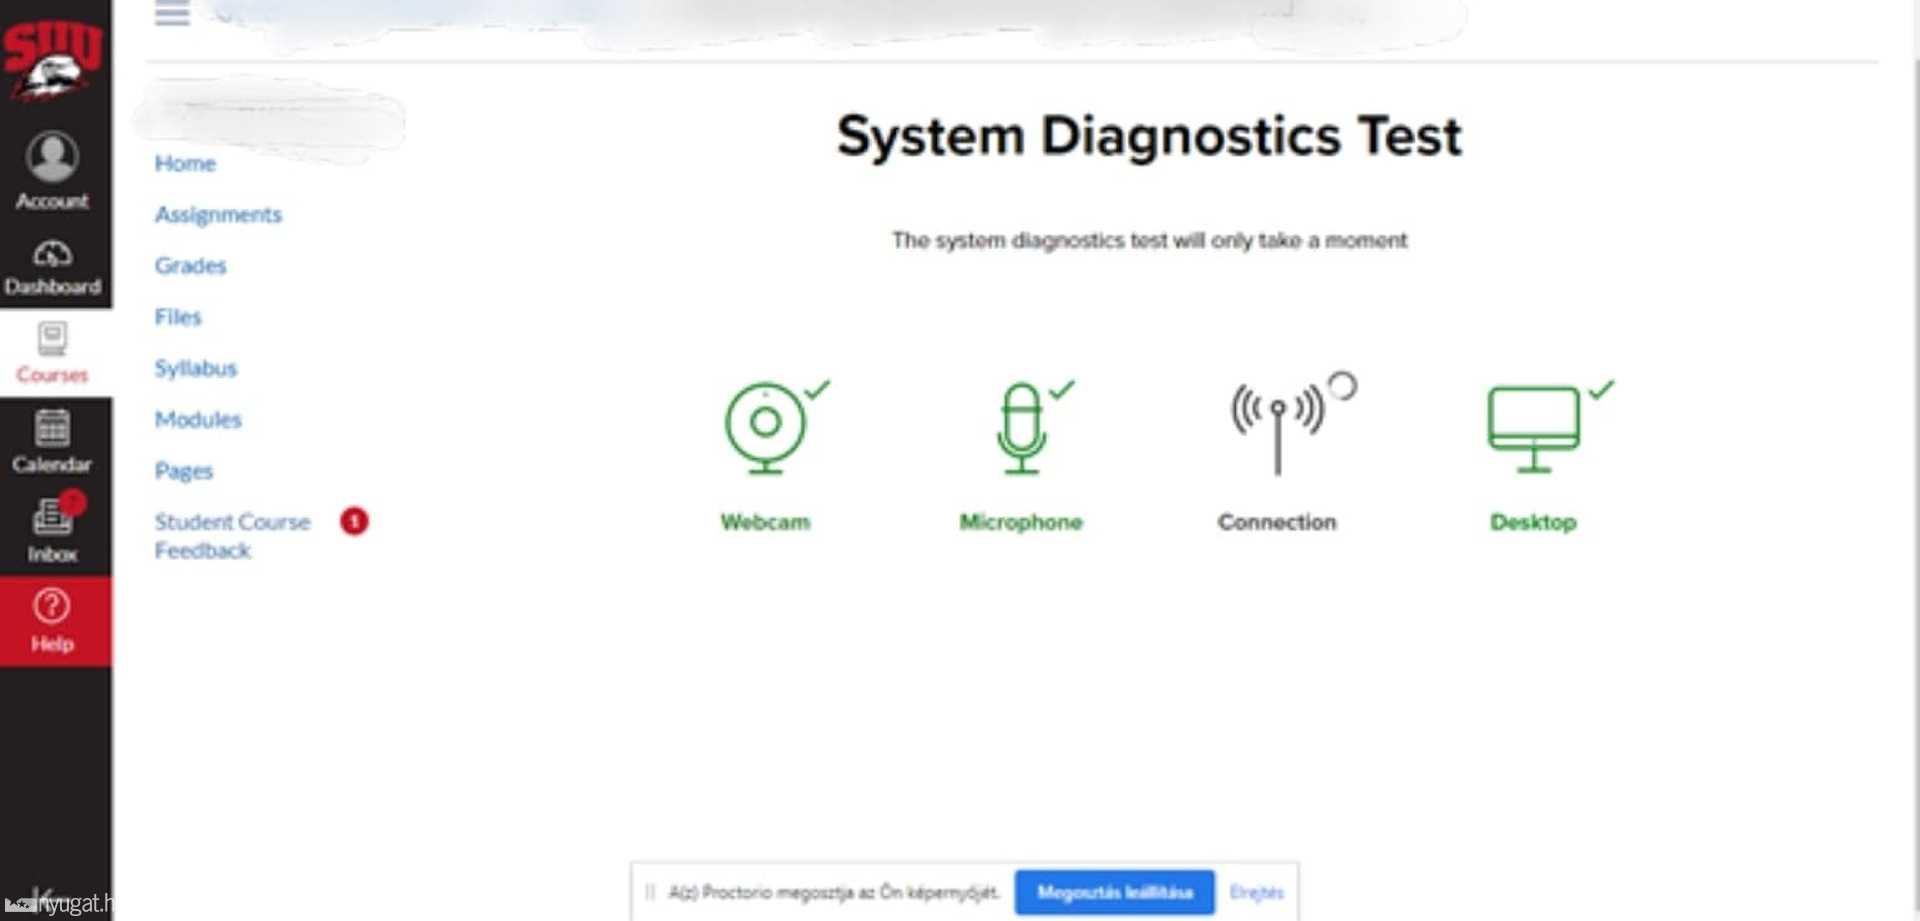The height and width of the screenshot is (921, 1920).
Task: Open Courses in the global navigation
Action: [52, 353]
